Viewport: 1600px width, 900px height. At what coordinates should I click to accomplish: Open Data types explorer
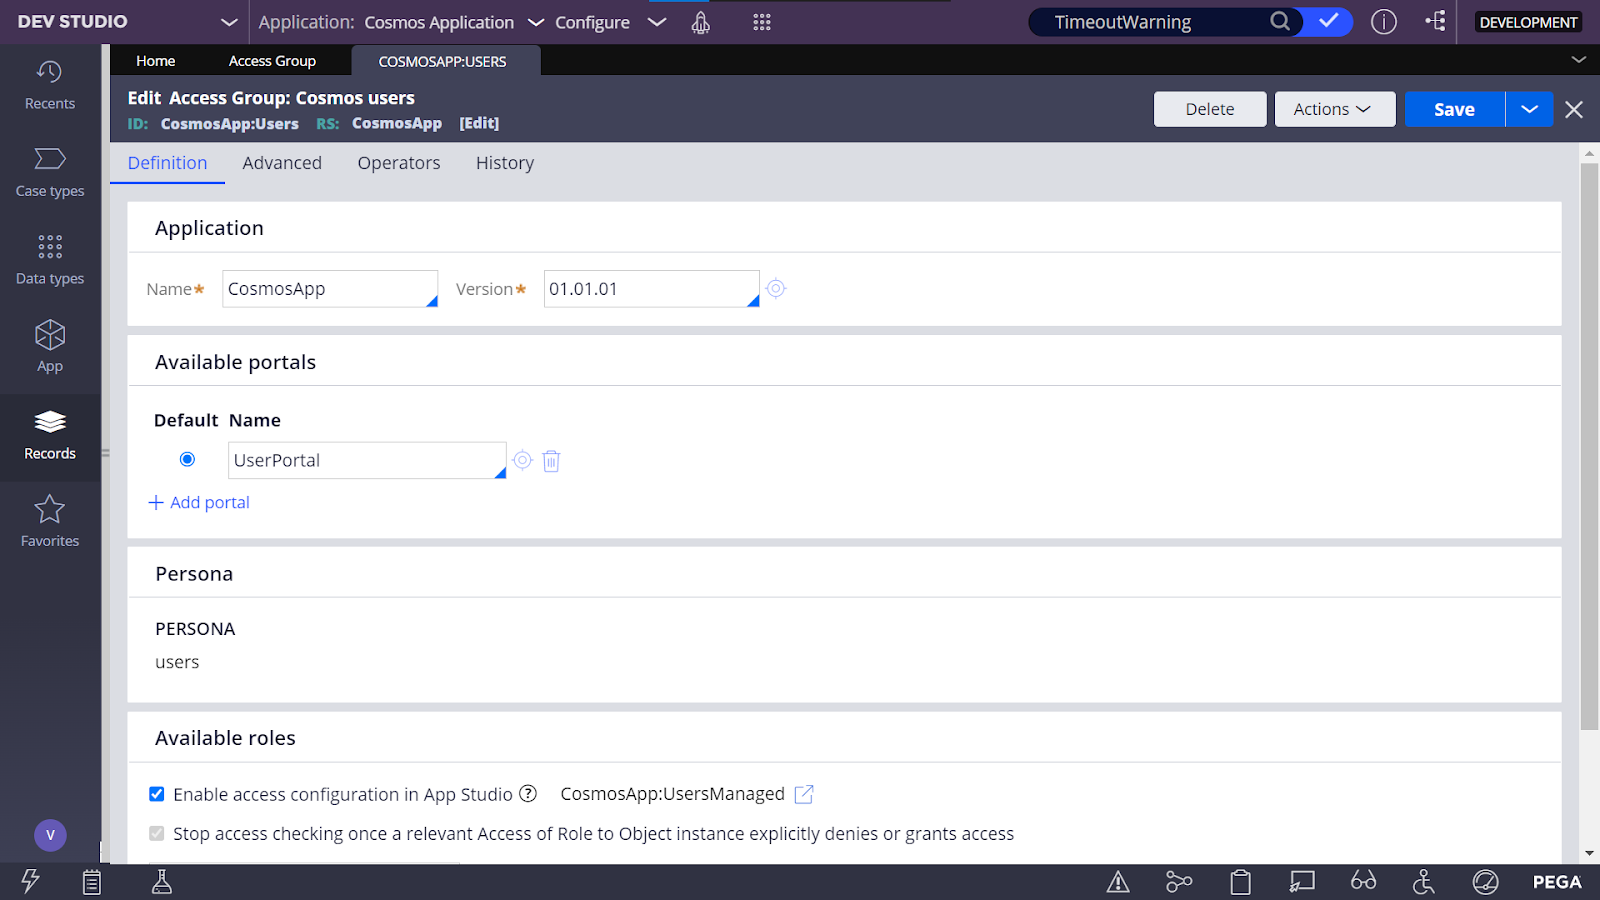[50, 260]
